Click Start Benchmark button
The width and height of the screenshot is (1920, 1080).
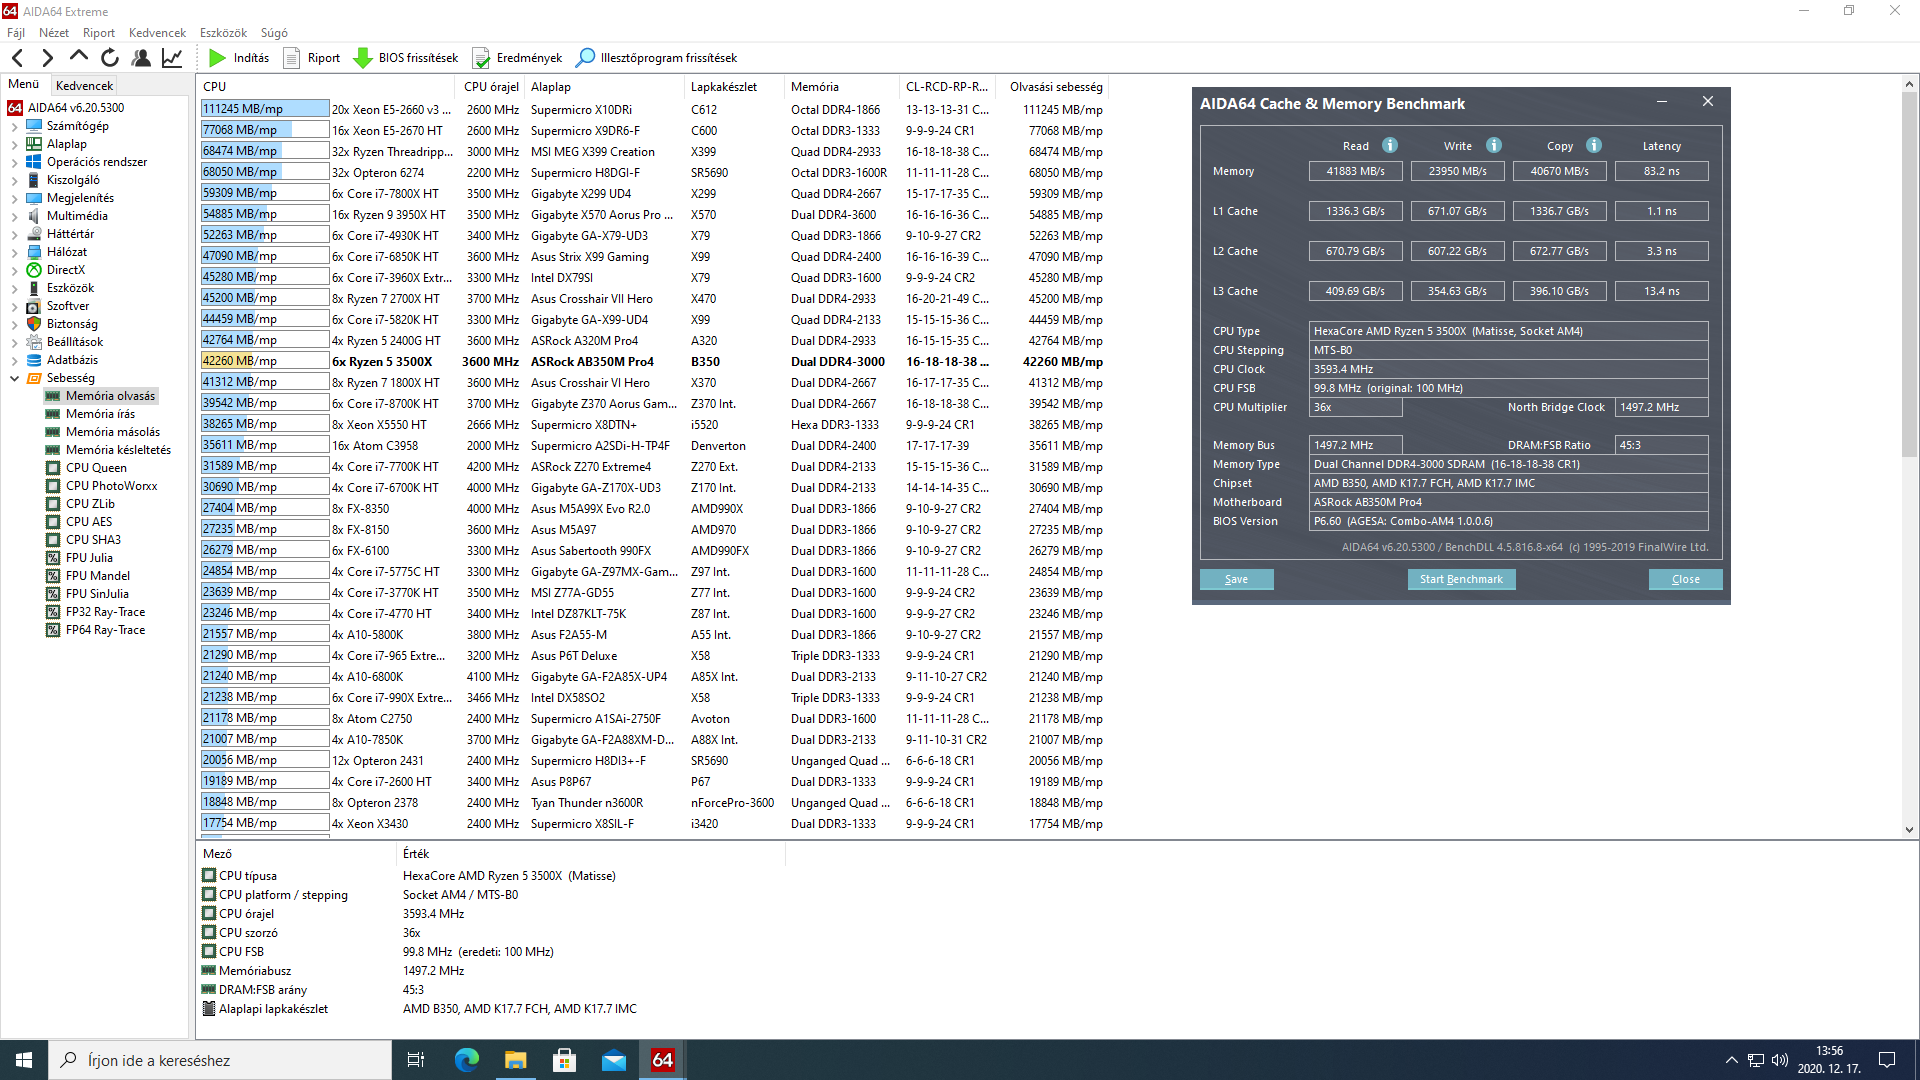point(1461,579)
